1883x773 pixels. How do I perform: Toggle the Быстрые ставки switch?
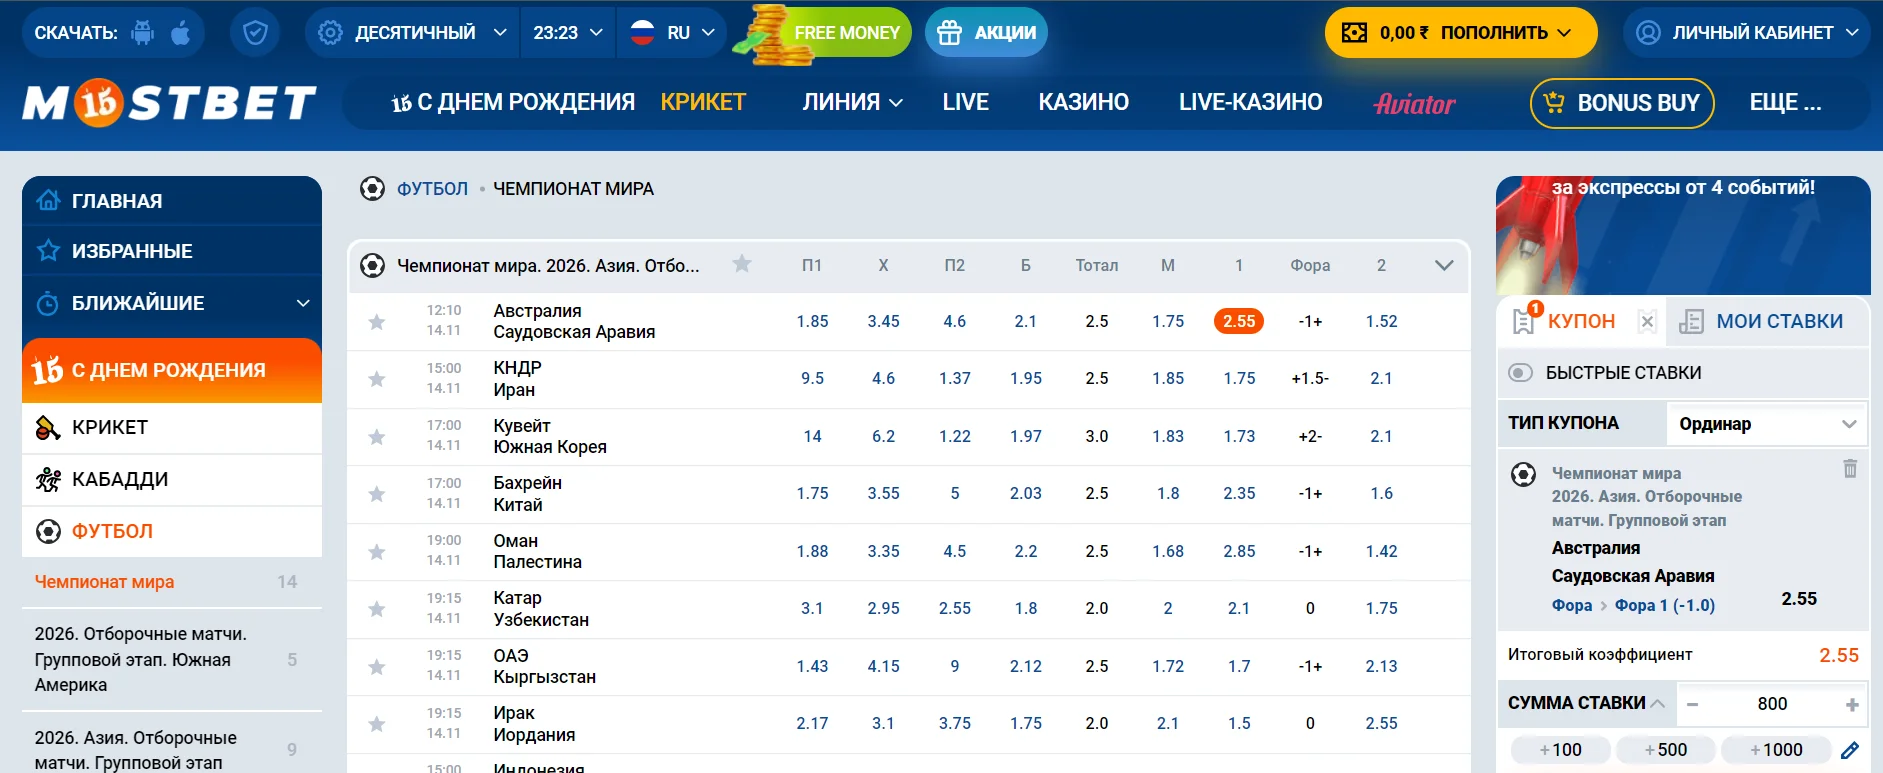1520,373
